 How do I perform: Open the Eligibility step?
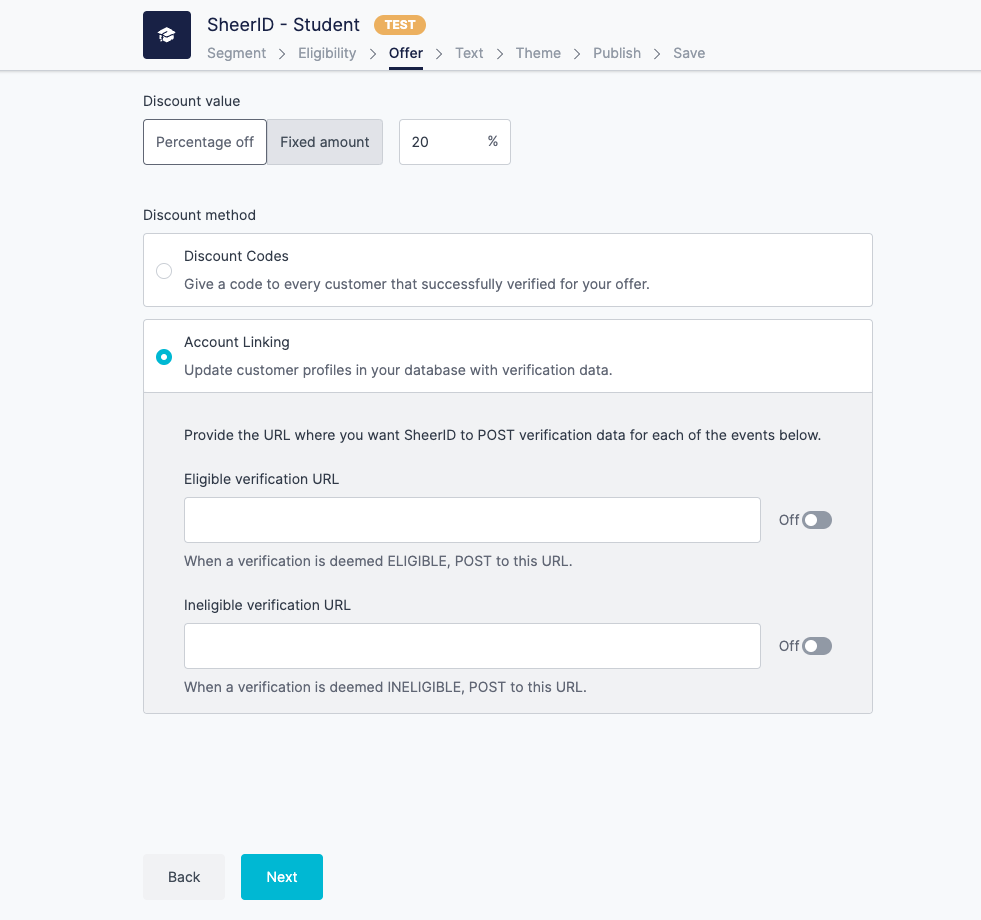point(326,53)
